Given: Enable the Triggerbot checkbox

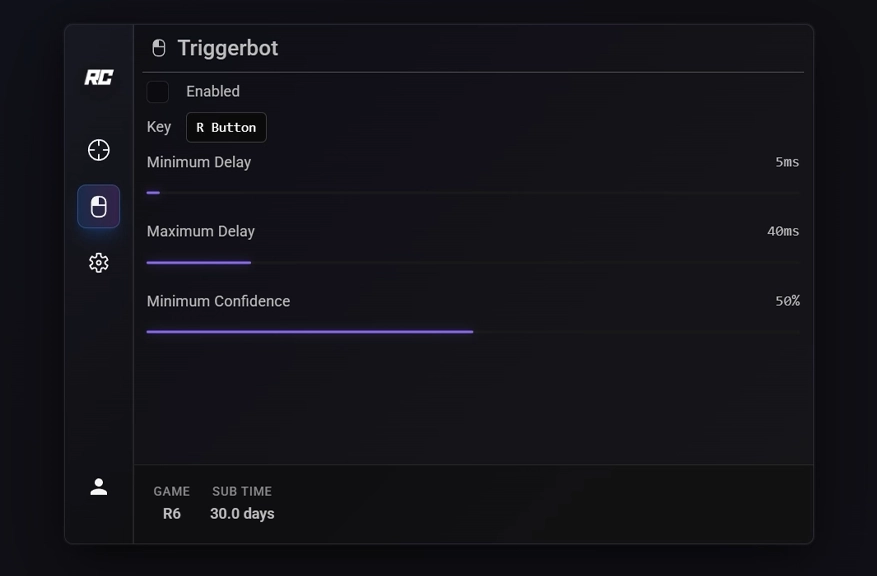Looking at the screenshot, I should [158, 92].
